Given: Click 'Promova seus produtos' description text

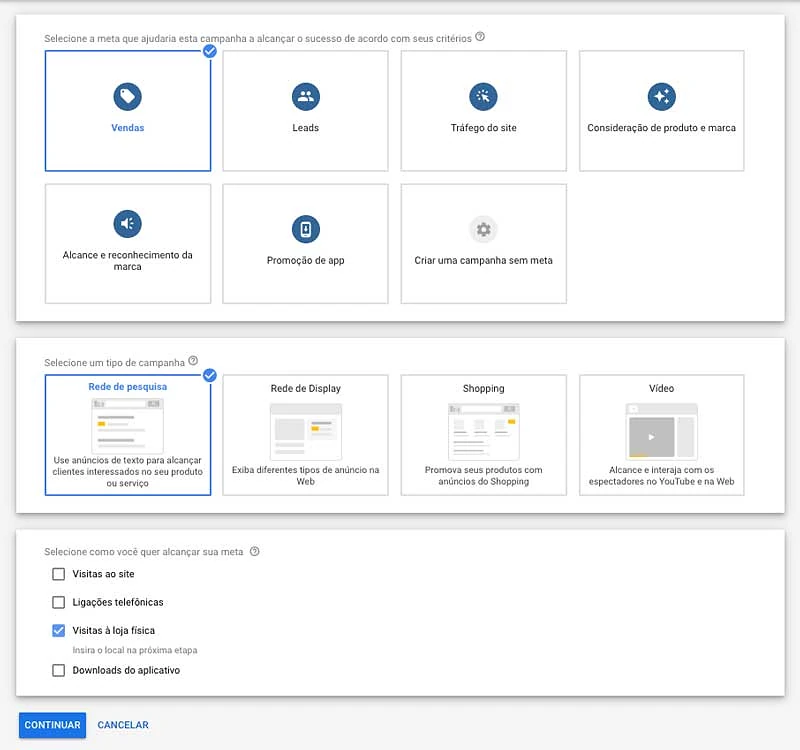Looking at the screenshot, I should point(483,476).
